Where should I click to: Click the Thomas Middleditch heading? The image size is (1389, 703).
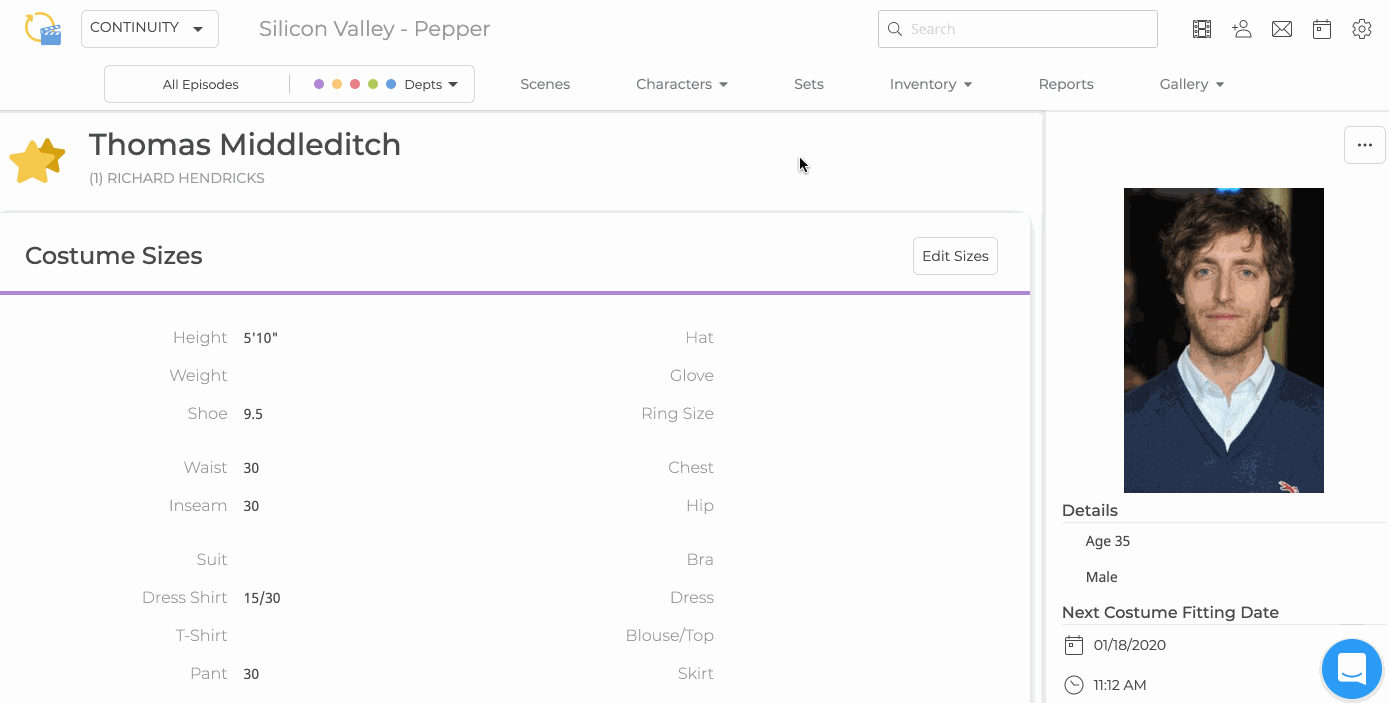tap(245, 145)
